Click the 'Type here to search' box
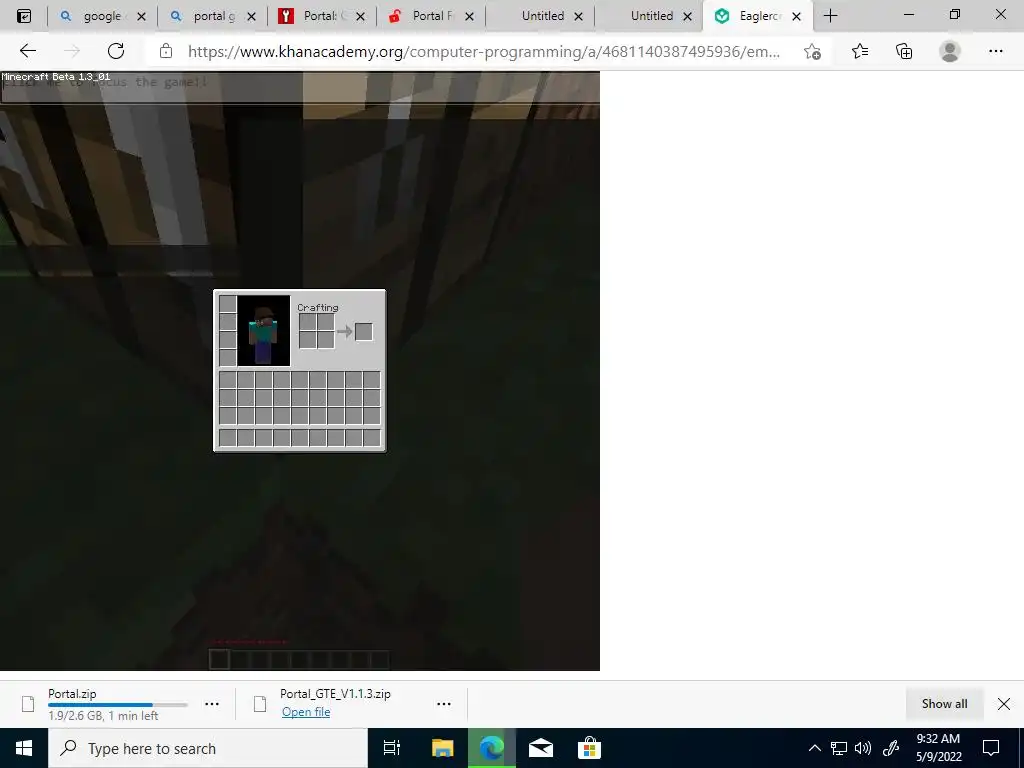This screenshot has height=768, width=1024. [x=208, y=748]
